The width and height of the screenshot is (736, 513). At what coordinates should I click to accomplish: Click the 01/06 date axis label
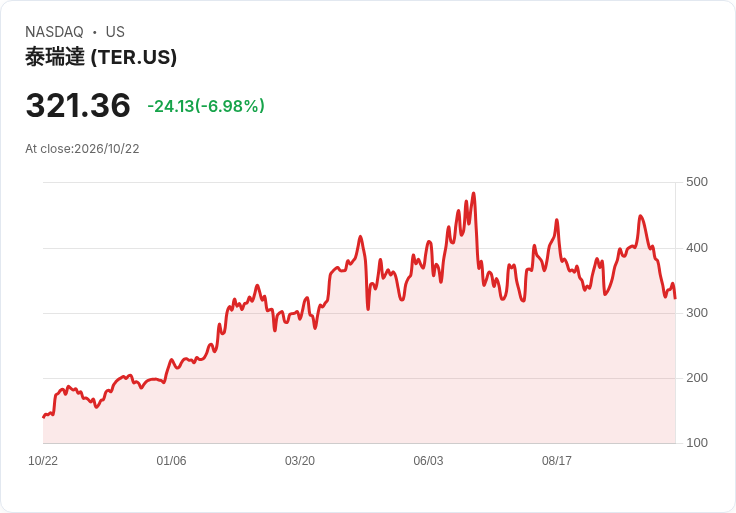click(x=171, y=461)
